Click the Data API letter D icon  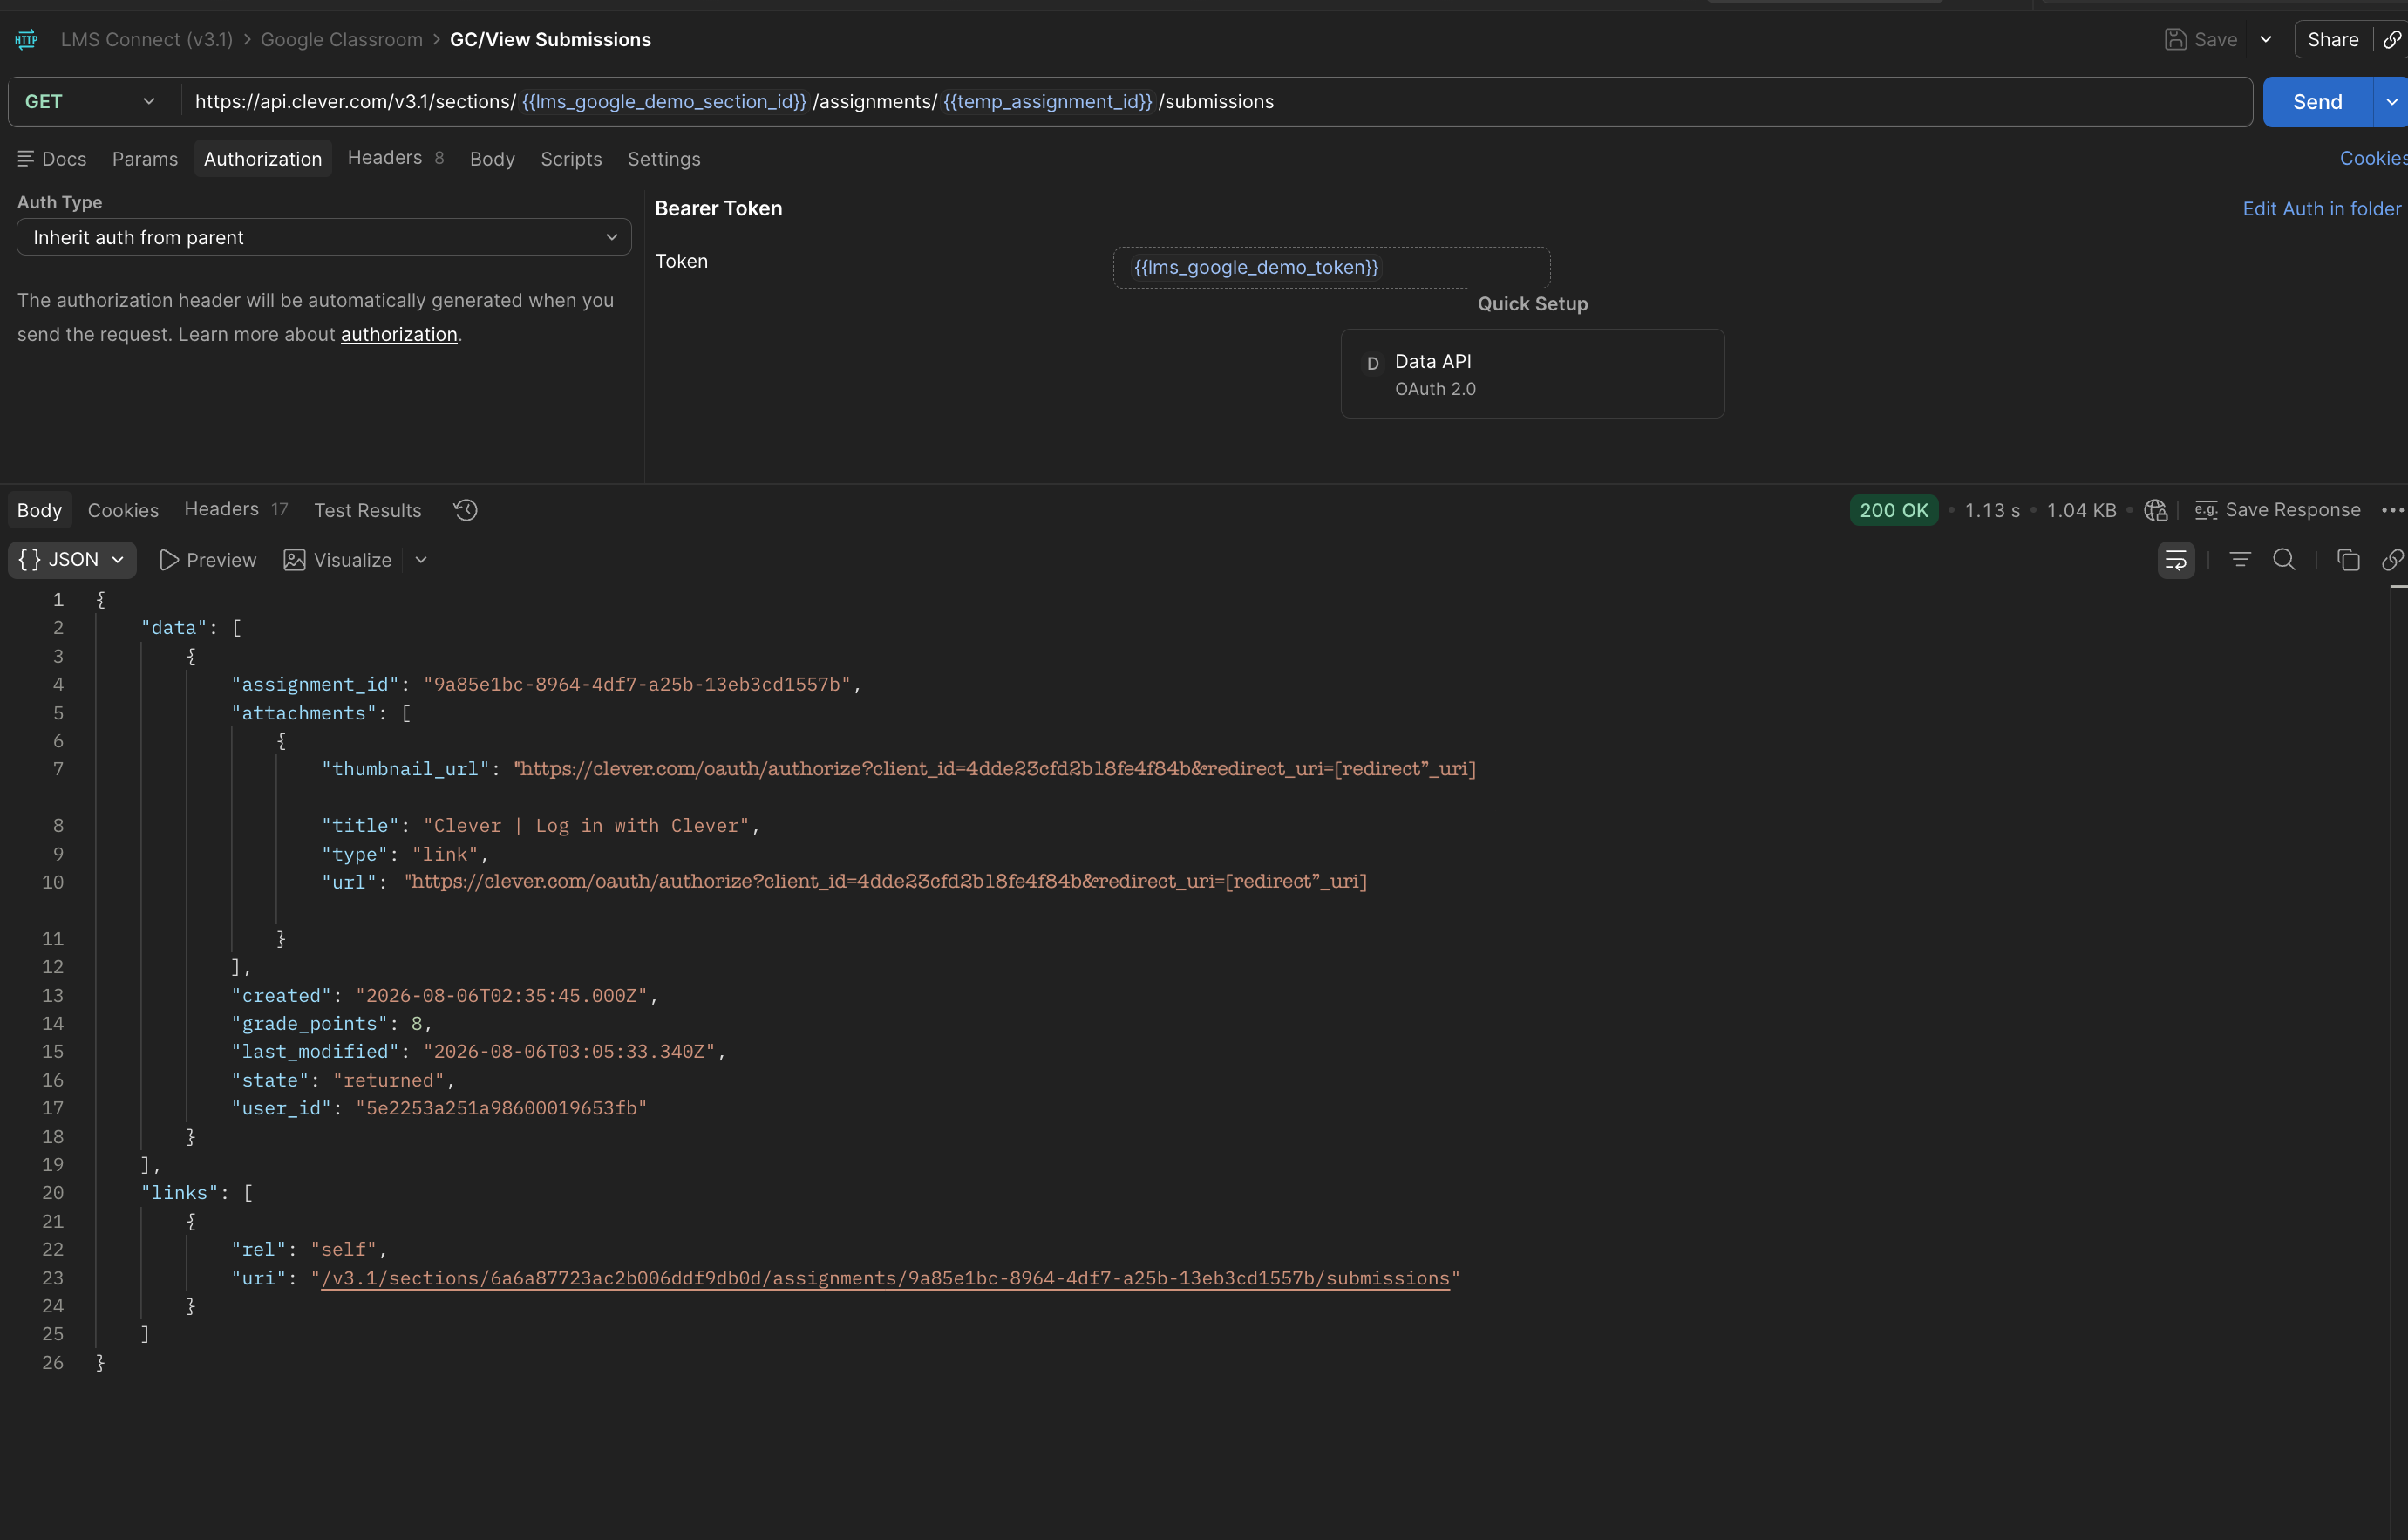click(x=1372, y=364)
